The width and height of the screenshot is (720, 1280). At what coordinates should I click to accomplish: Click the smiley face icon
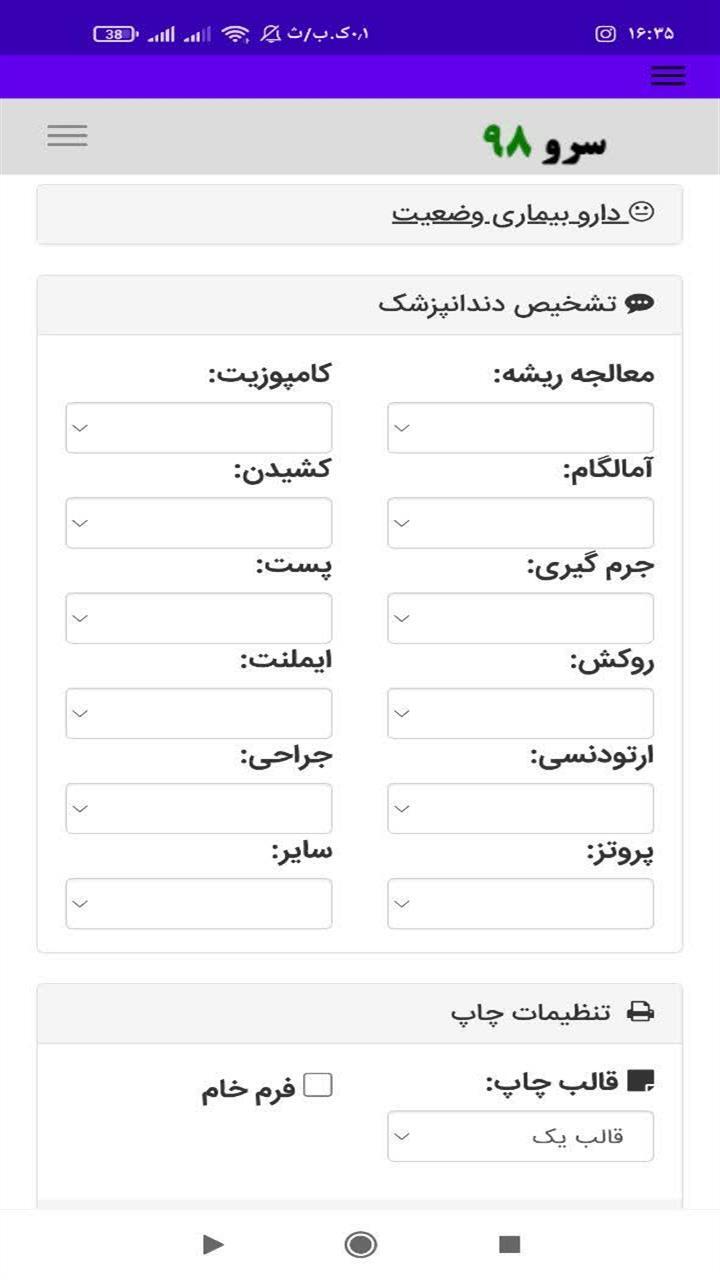pos(643,212)
